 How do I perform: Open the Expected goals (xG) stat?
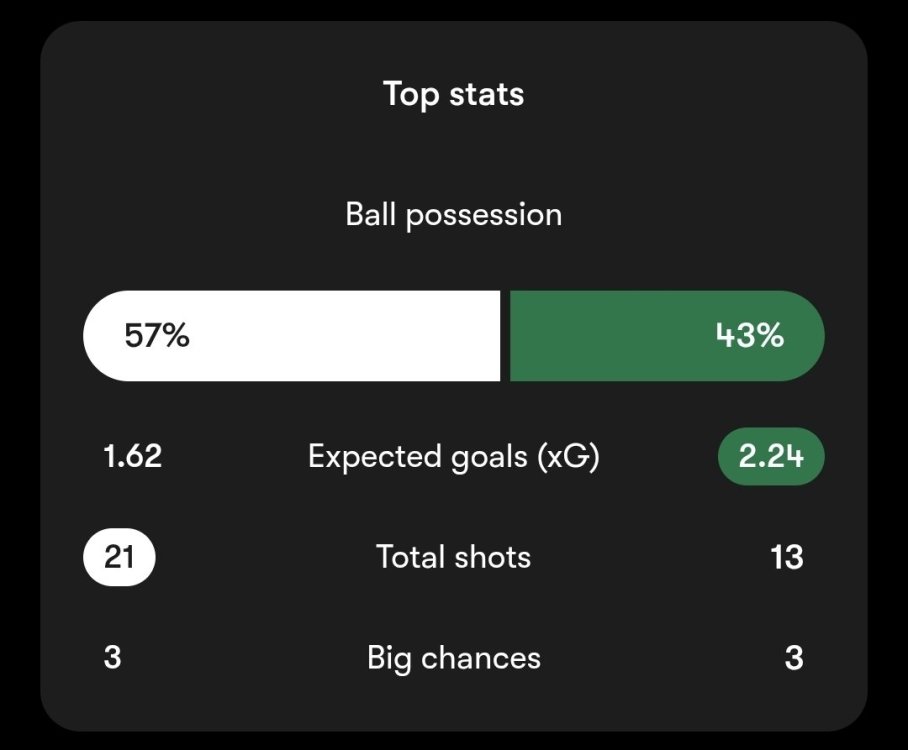click(453, 456)
